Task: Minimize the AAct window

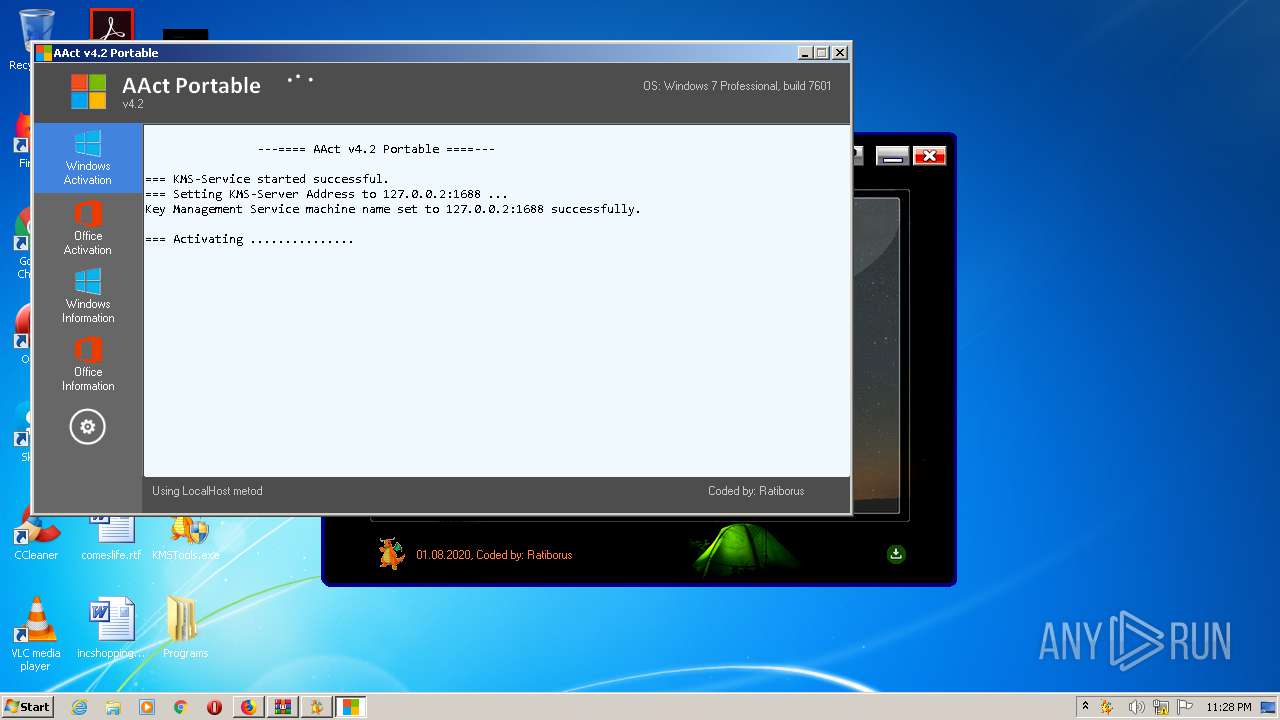Action: pyautogui.click(x=806, y=53)
